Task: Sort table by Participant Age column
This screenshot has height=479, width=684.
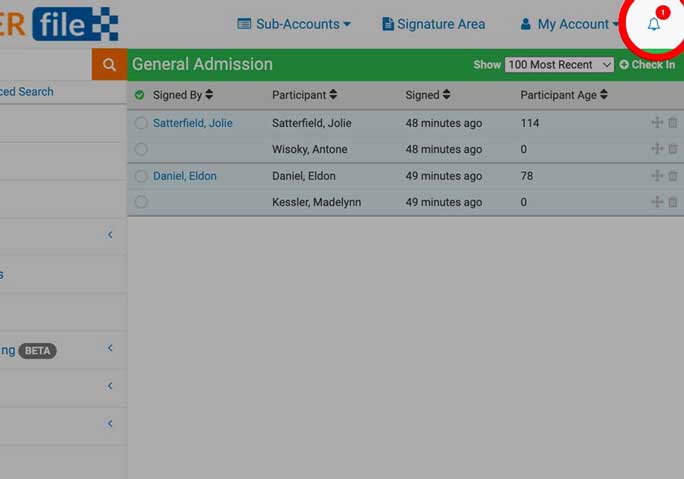Action: (563, 95)
